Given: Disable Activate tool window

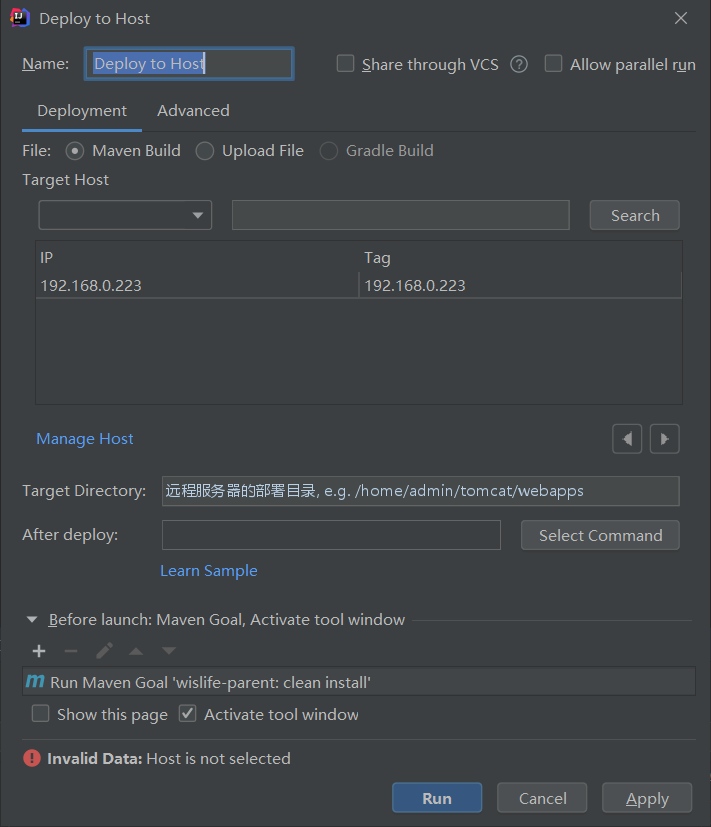Looking at the screenshot, I should click(186, 714).
